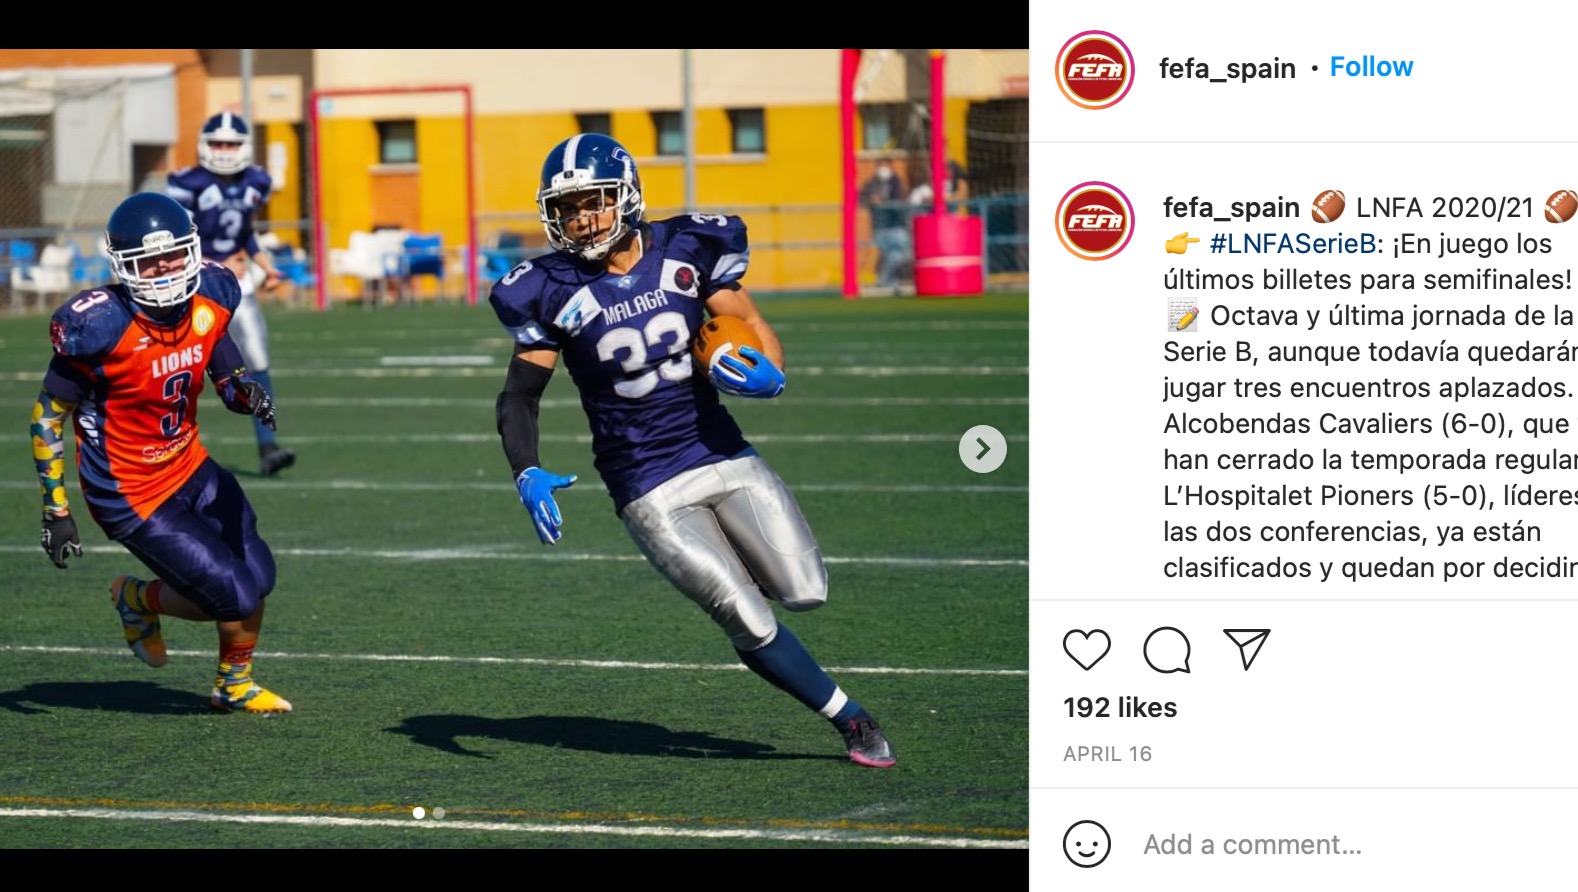Viewport: 1578px width, 892px height.
Task: Open the FEFA avatar beside the caption
Action: point(1095,221)
